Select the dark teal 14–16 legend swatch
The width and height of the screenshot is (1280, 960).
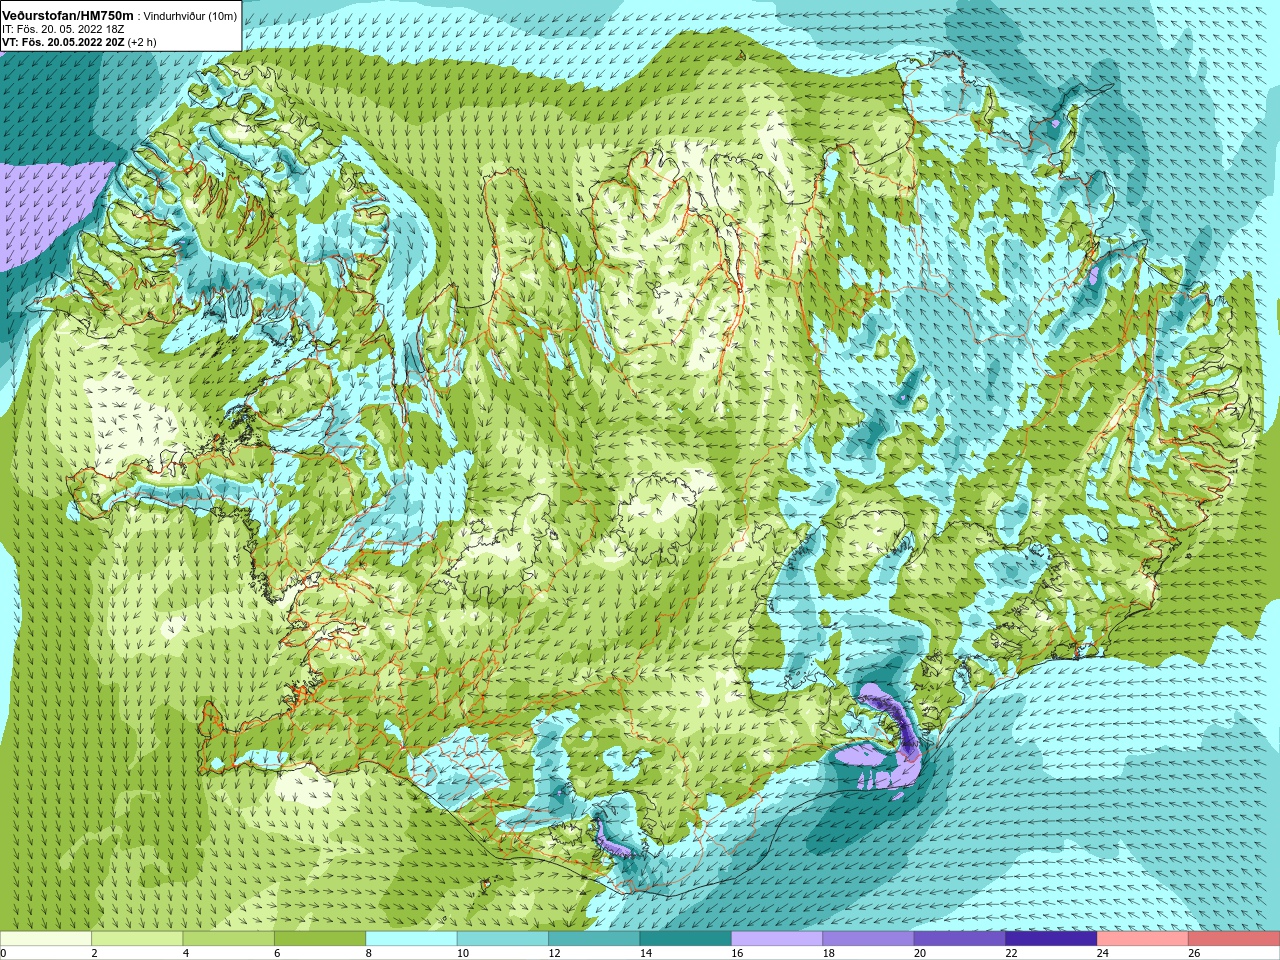click(686, 939)
